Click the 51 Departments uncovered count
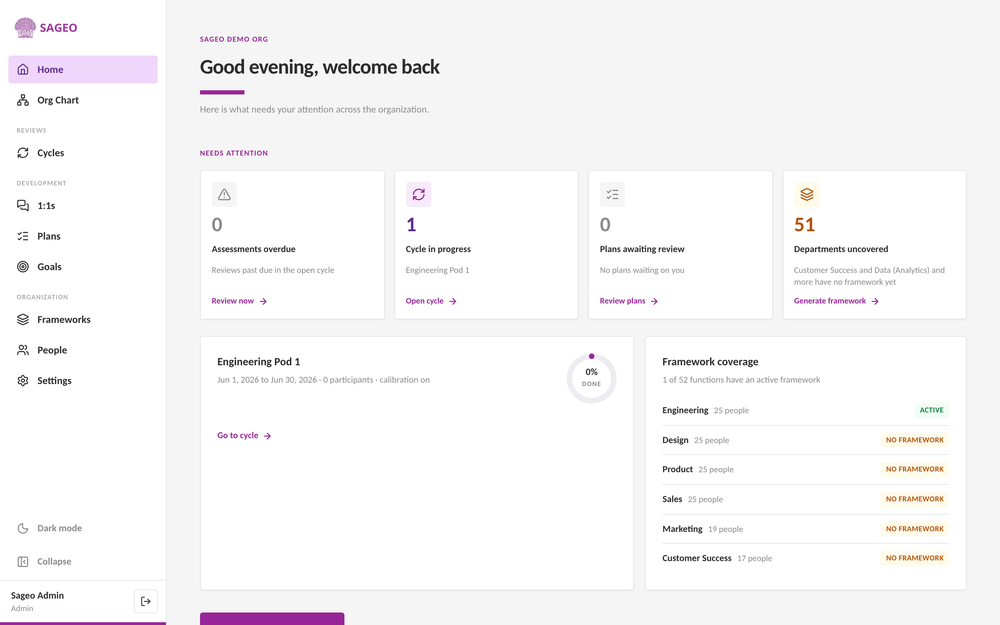Screen dimensions: 1000x625 (804, 224)
